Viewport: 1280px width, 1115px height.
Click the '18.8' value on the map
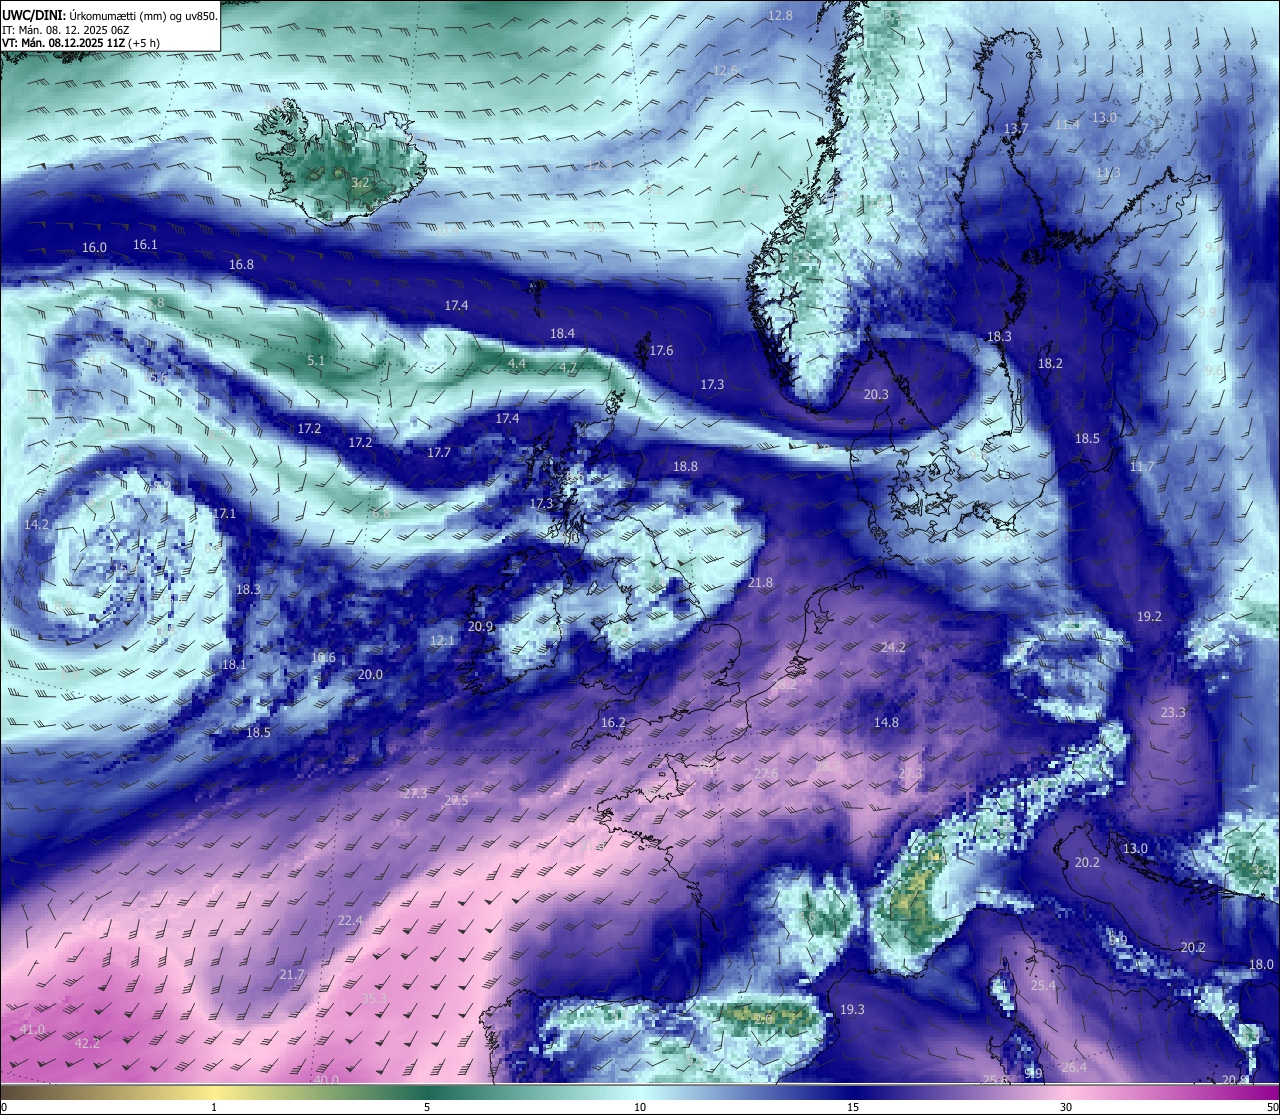coord(685,467)
